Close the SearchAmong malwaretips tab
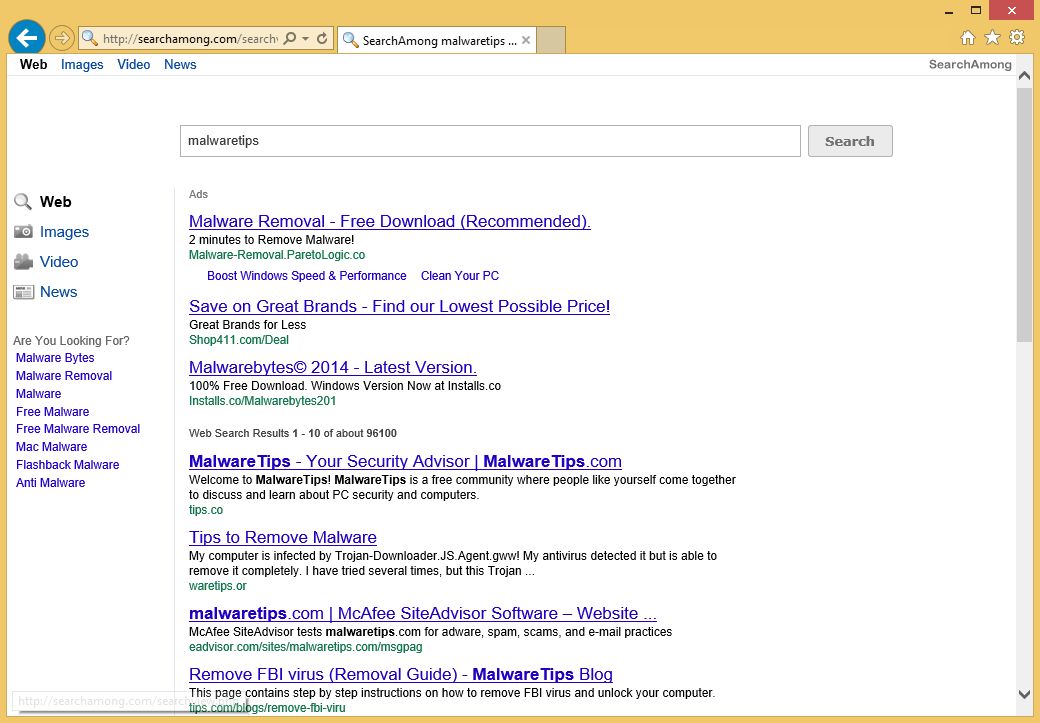 point(526,41)
